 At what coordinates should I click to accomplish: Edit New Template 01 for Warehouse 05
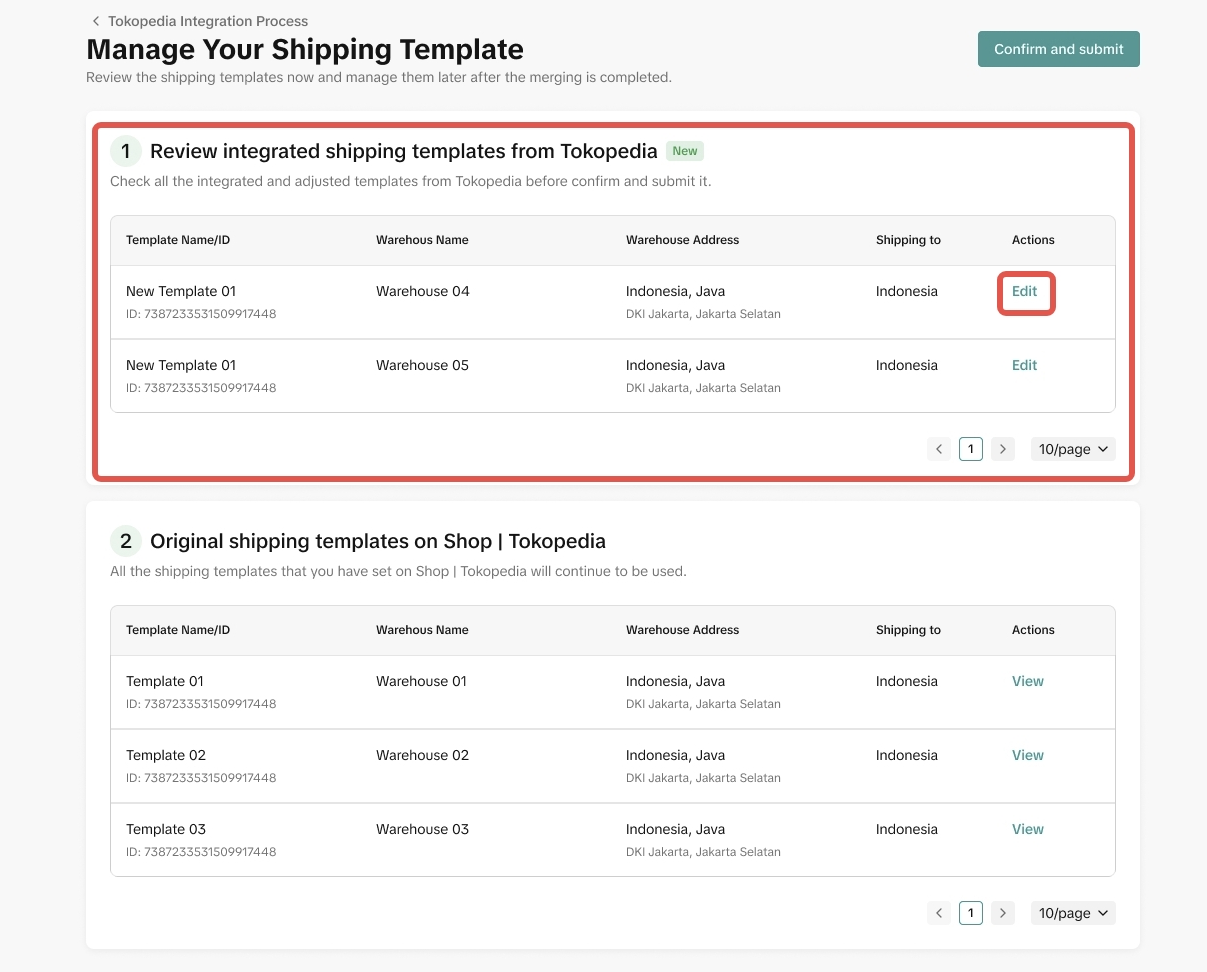1025,365
